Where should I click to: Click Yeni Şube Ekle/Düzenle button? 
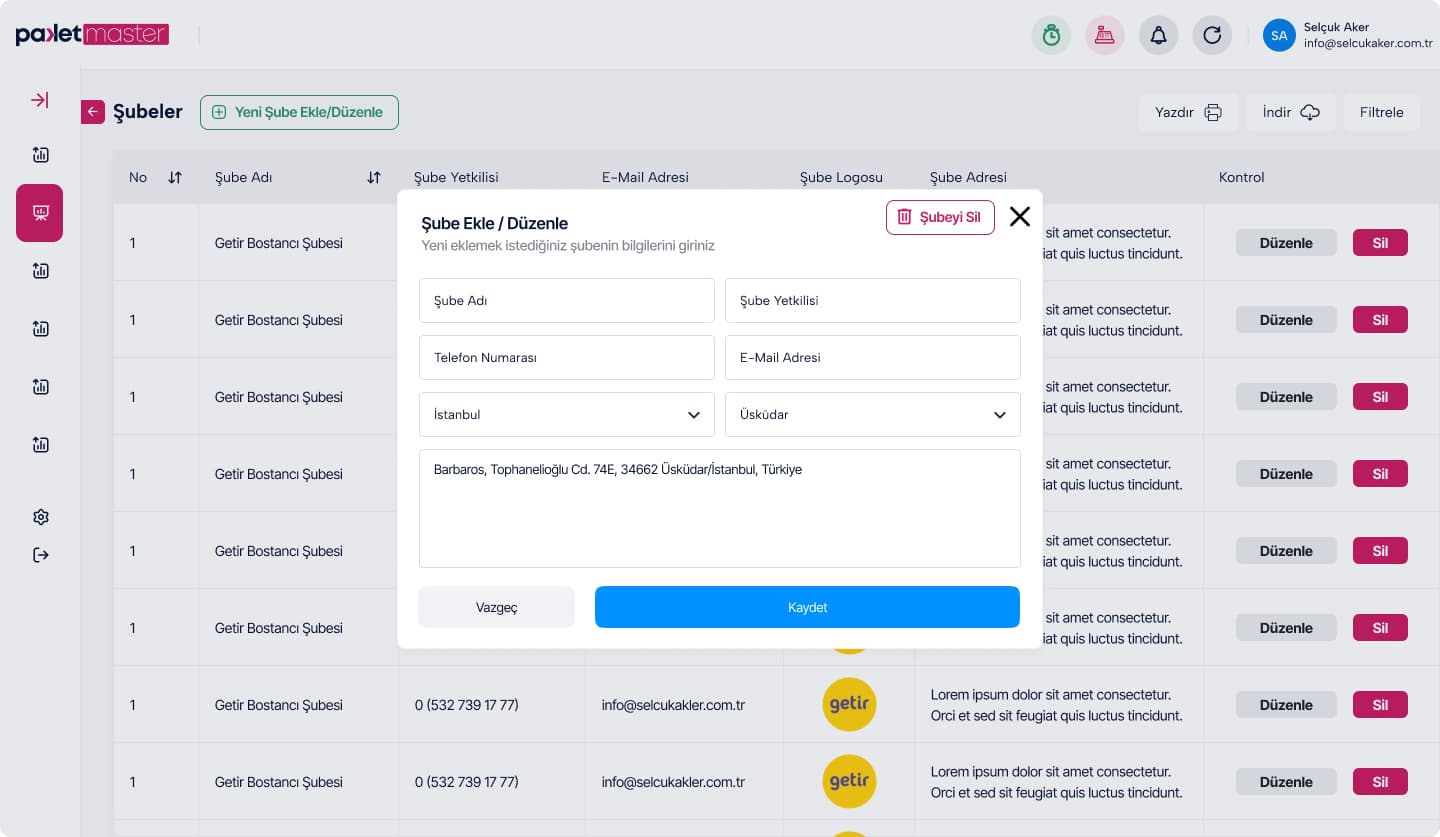tap(299, 112)
